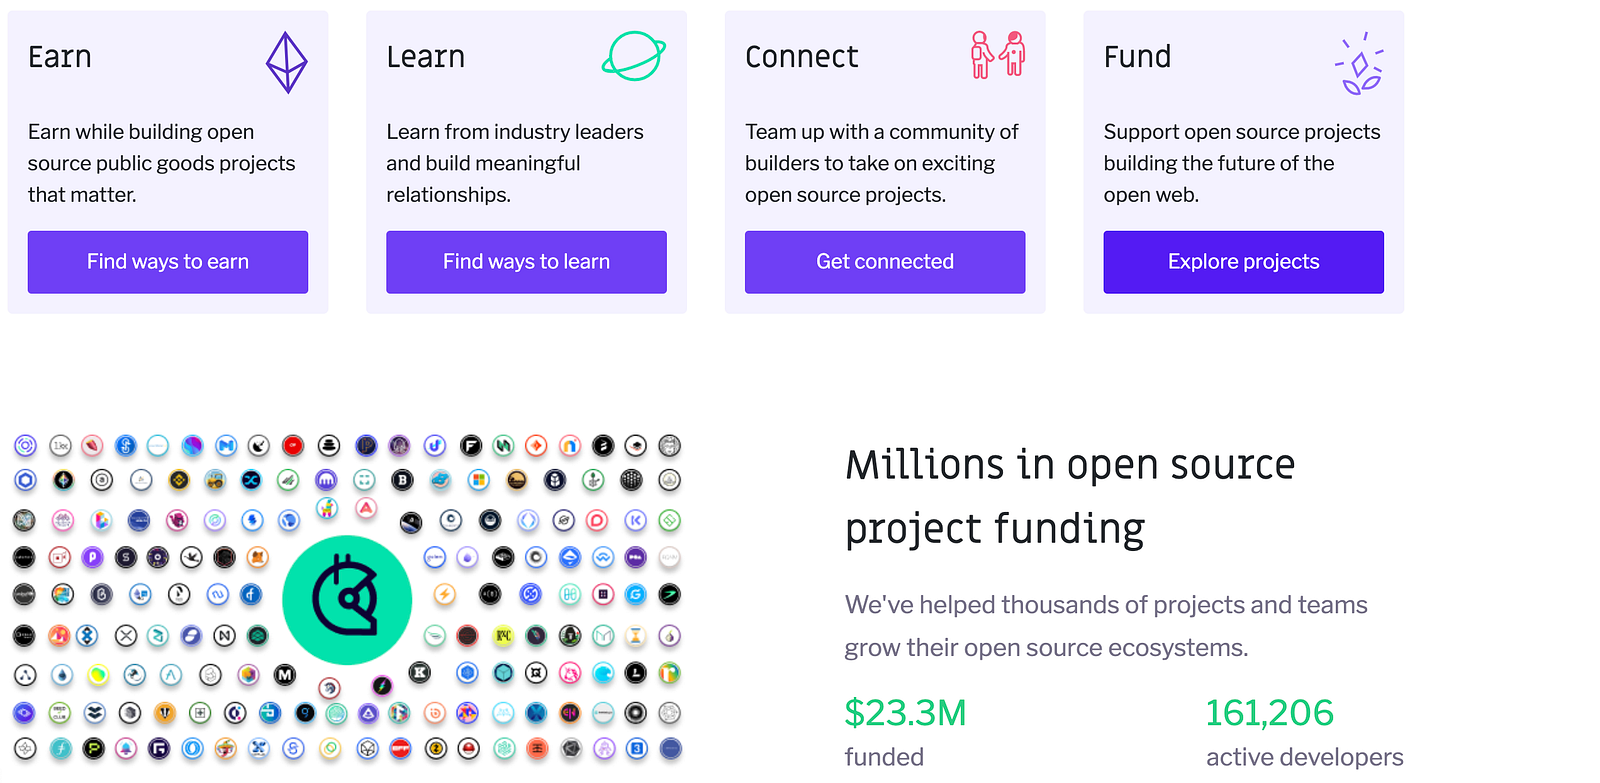Screen dimensions: 1600x783
Task: Click the Ethereum diamond icon in Earn card
Action: click(286, 62)
